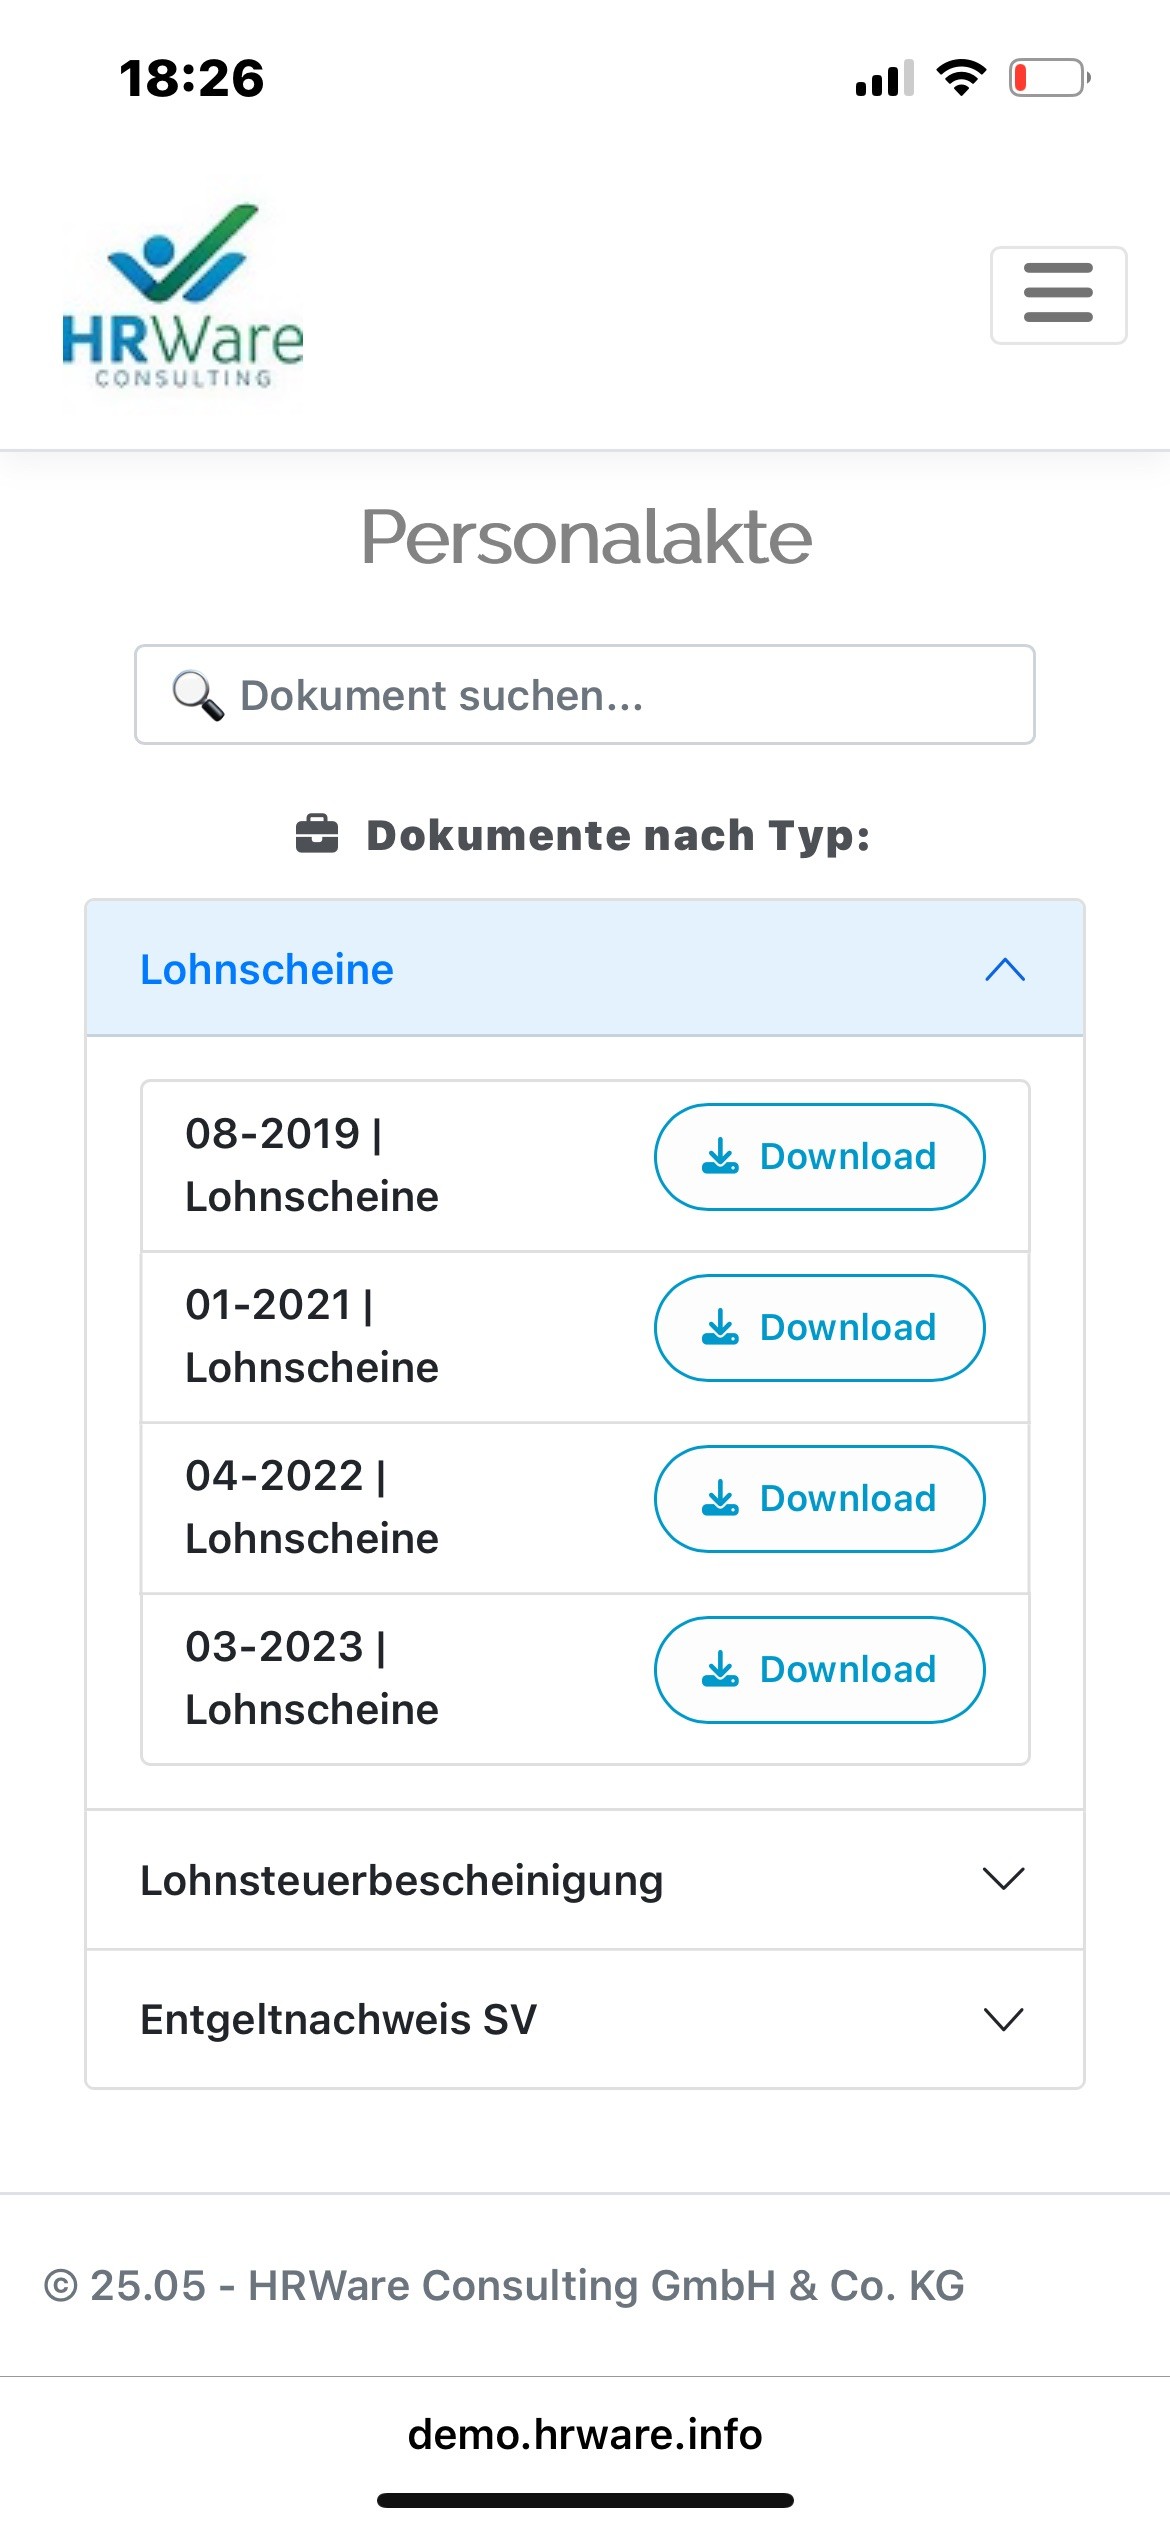This screenshot has height=2532, width=1170.
Task: Expand the Lohnsteuerbescheinigung section
Action: click(1004, 1879)
